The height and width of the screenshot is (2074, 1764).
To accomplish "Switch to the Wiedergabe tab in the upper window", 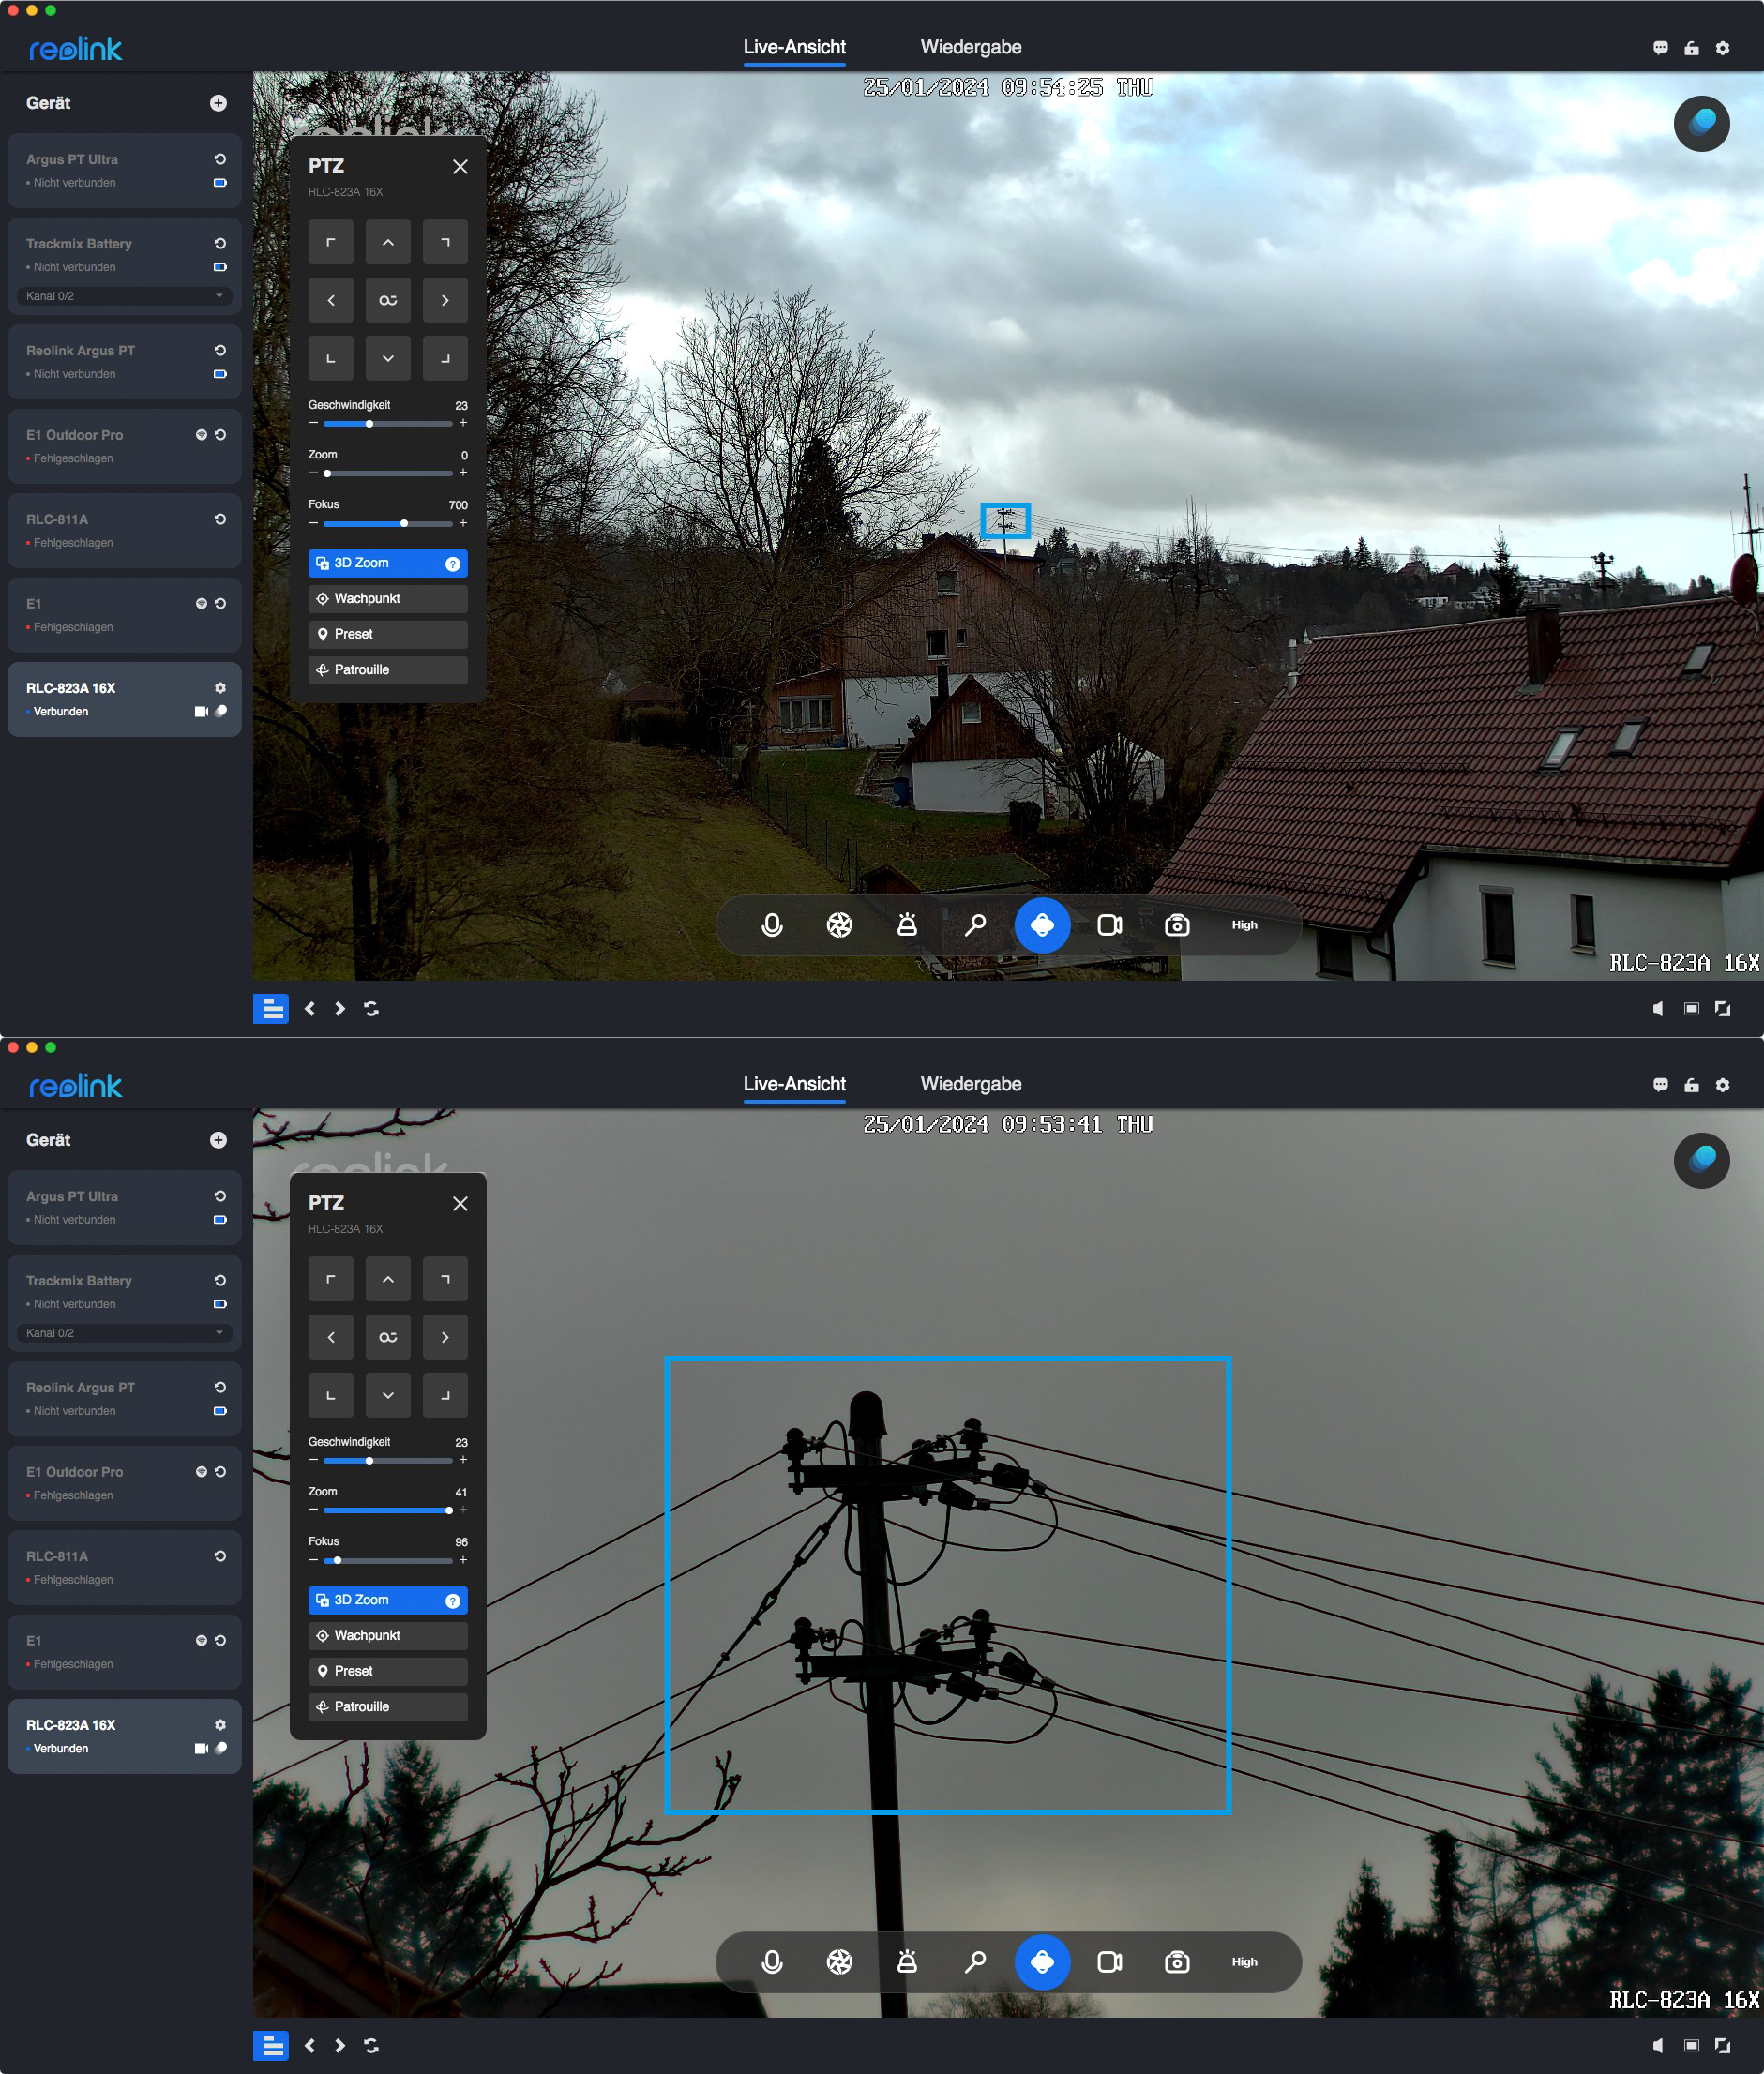I will (x=970, y=47).
